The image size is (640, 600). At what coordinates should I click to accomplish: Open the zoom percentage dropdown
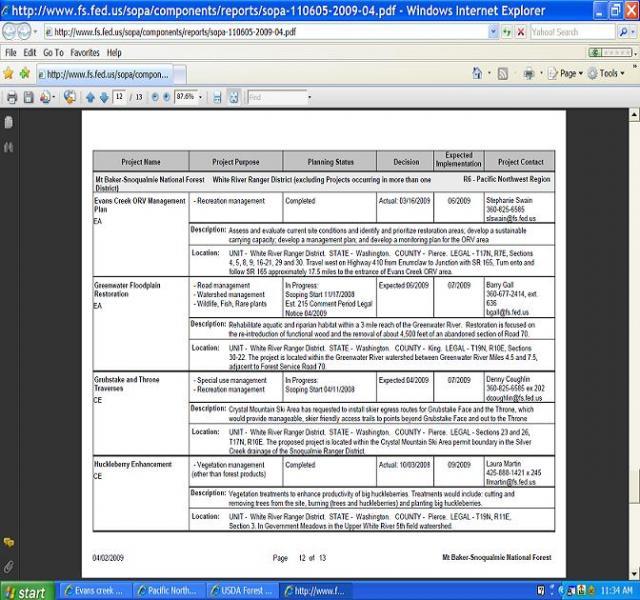[202, 97]
